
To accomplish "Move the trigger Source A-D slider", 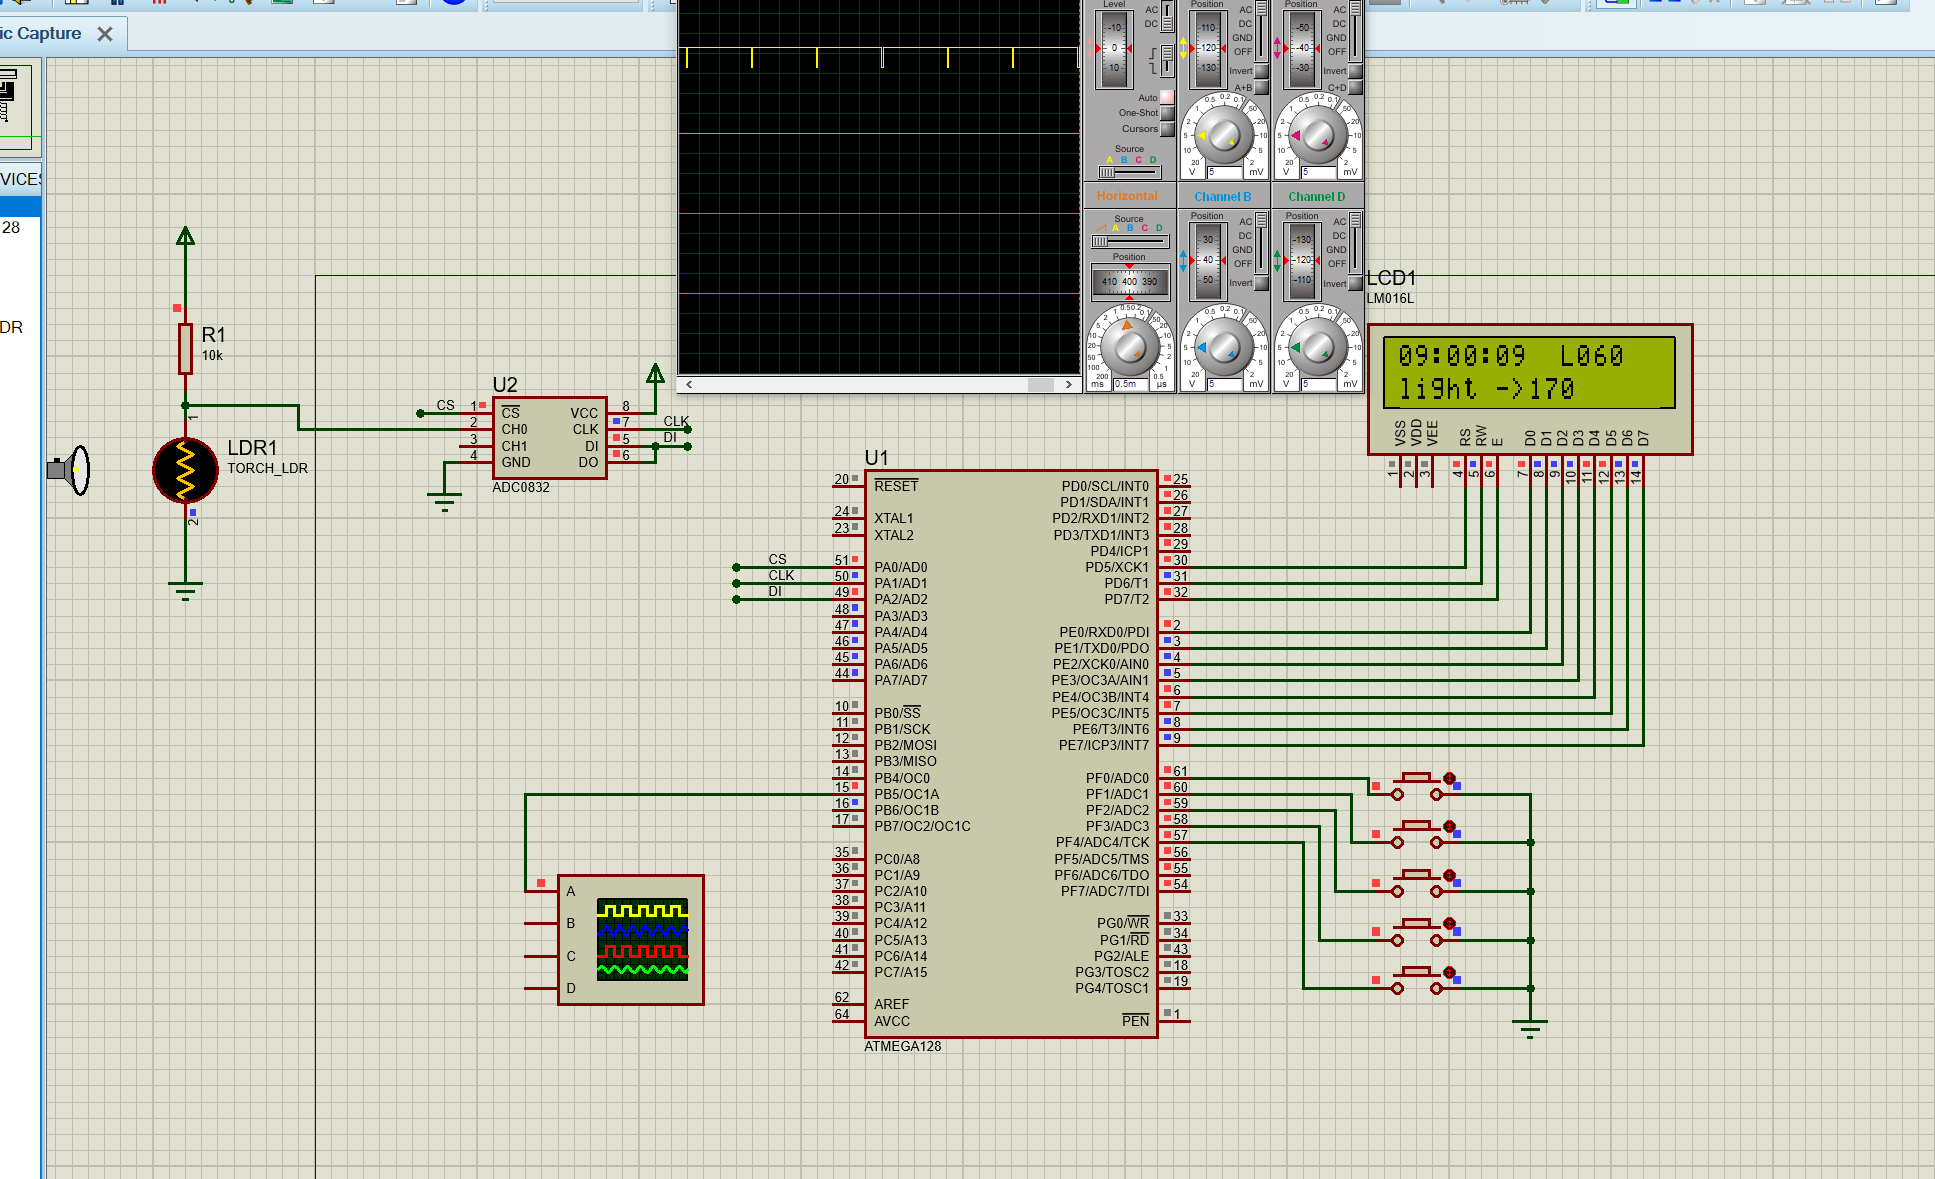I will pos(1129,172).
